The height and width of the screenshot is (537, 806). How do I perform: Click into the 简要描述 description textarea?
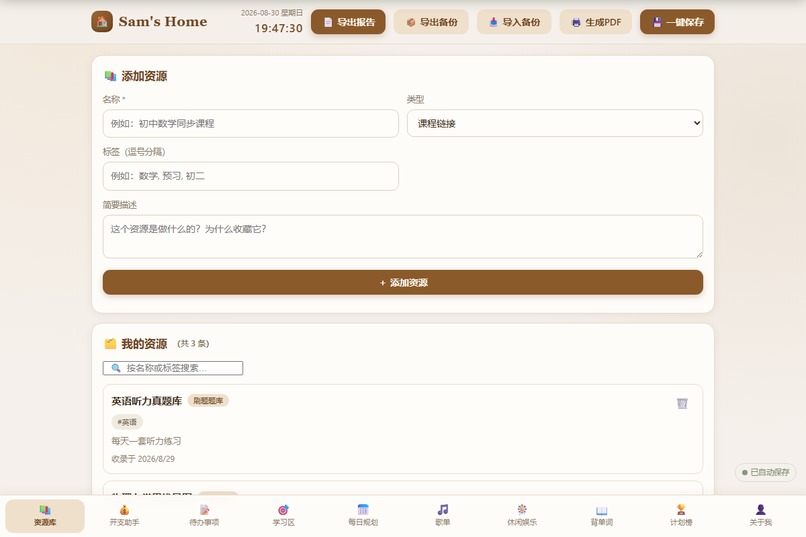point(403,236)
